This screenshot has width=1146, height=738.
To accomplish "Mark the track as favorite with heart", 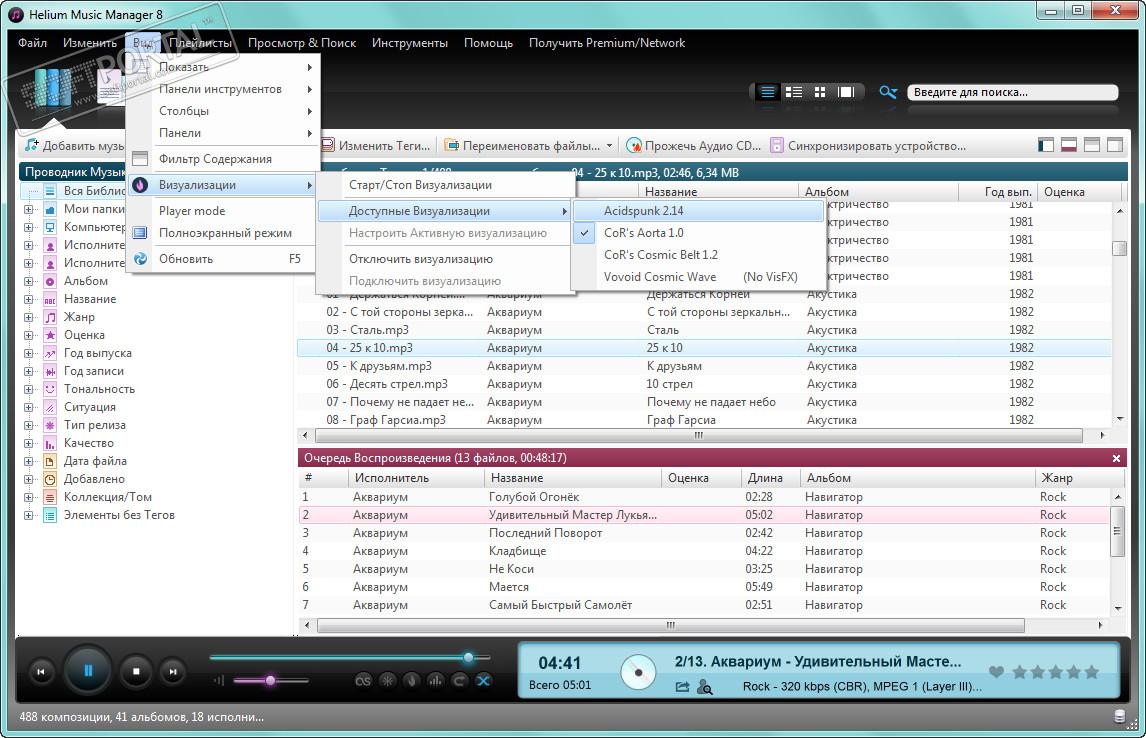I will point(995,672).
